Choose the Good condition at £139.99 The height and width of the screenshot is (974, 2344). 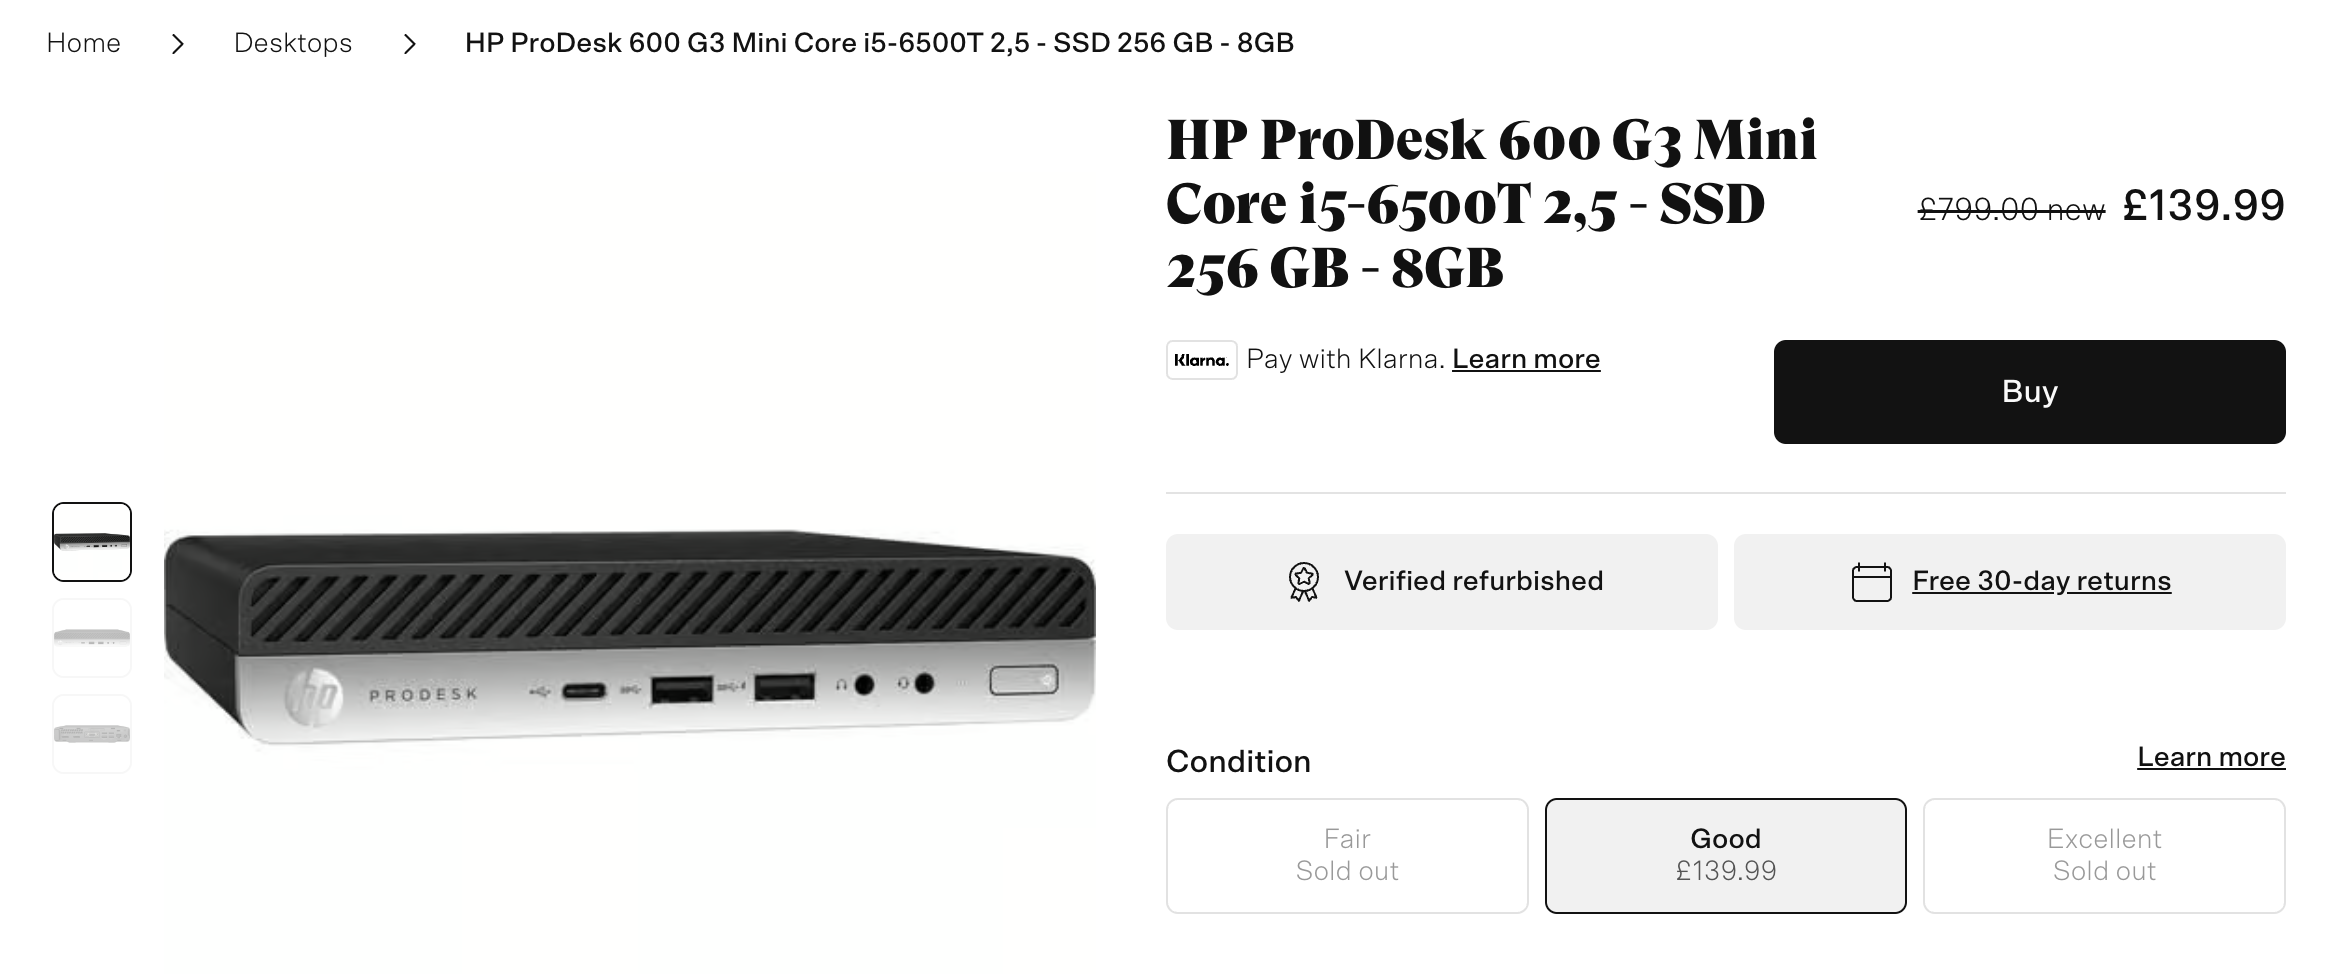point(1725,855)
